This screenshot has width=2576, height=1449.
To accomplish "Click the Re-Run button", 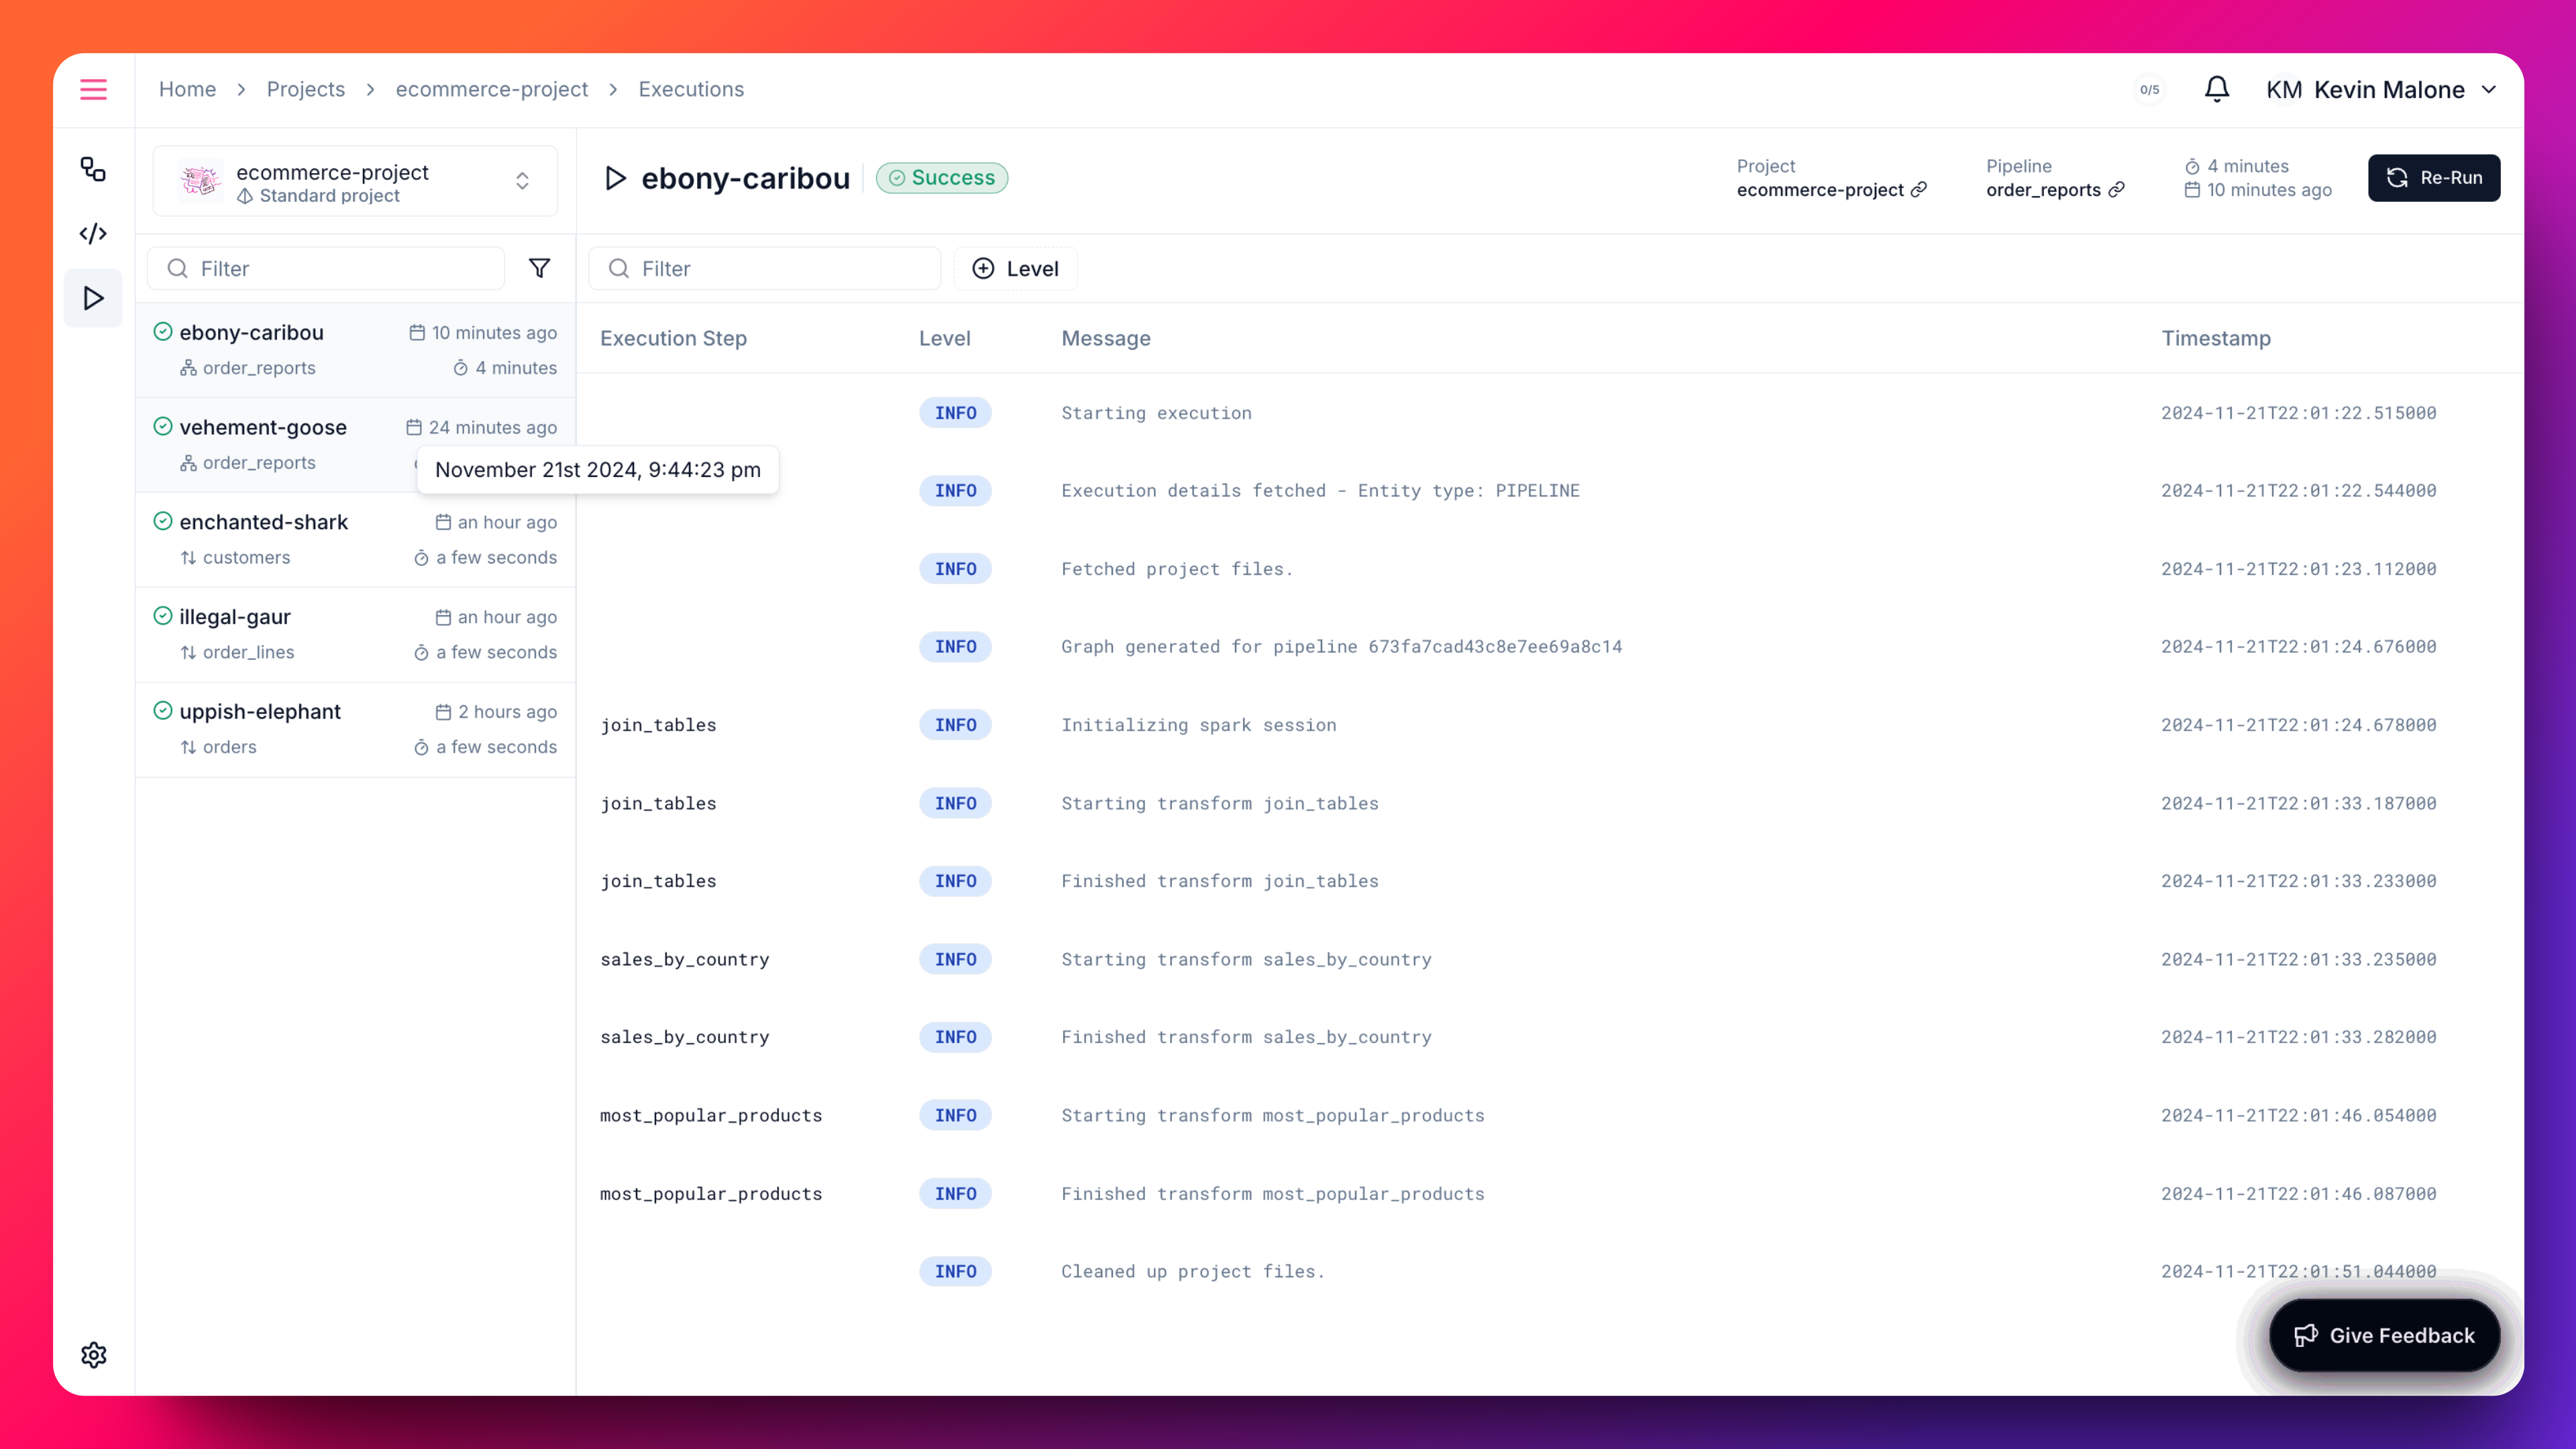I will tap(2434, 178).
